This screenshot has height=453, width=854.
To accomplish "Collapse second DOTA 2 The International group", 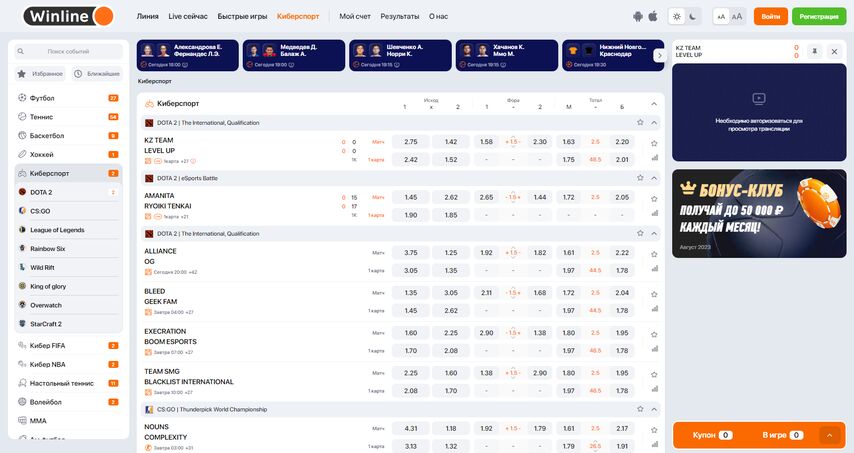I will coord(654,234).
